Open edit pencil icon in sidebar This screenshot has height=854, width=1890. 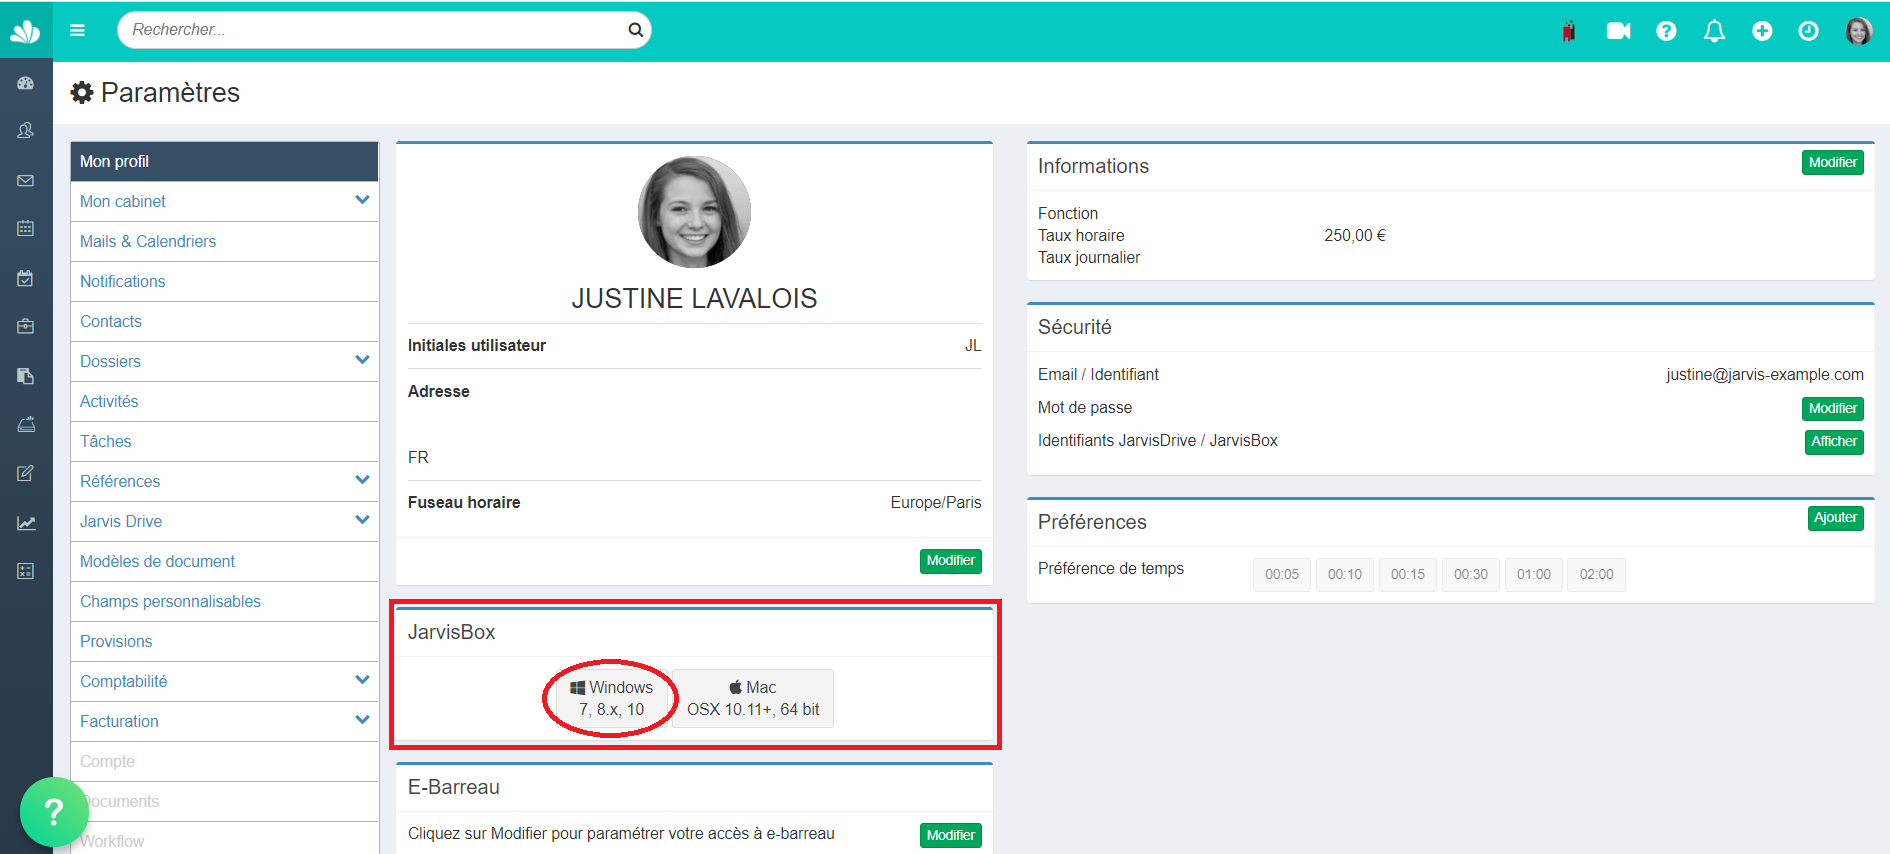pyautogui.click(x=26, y=473)
